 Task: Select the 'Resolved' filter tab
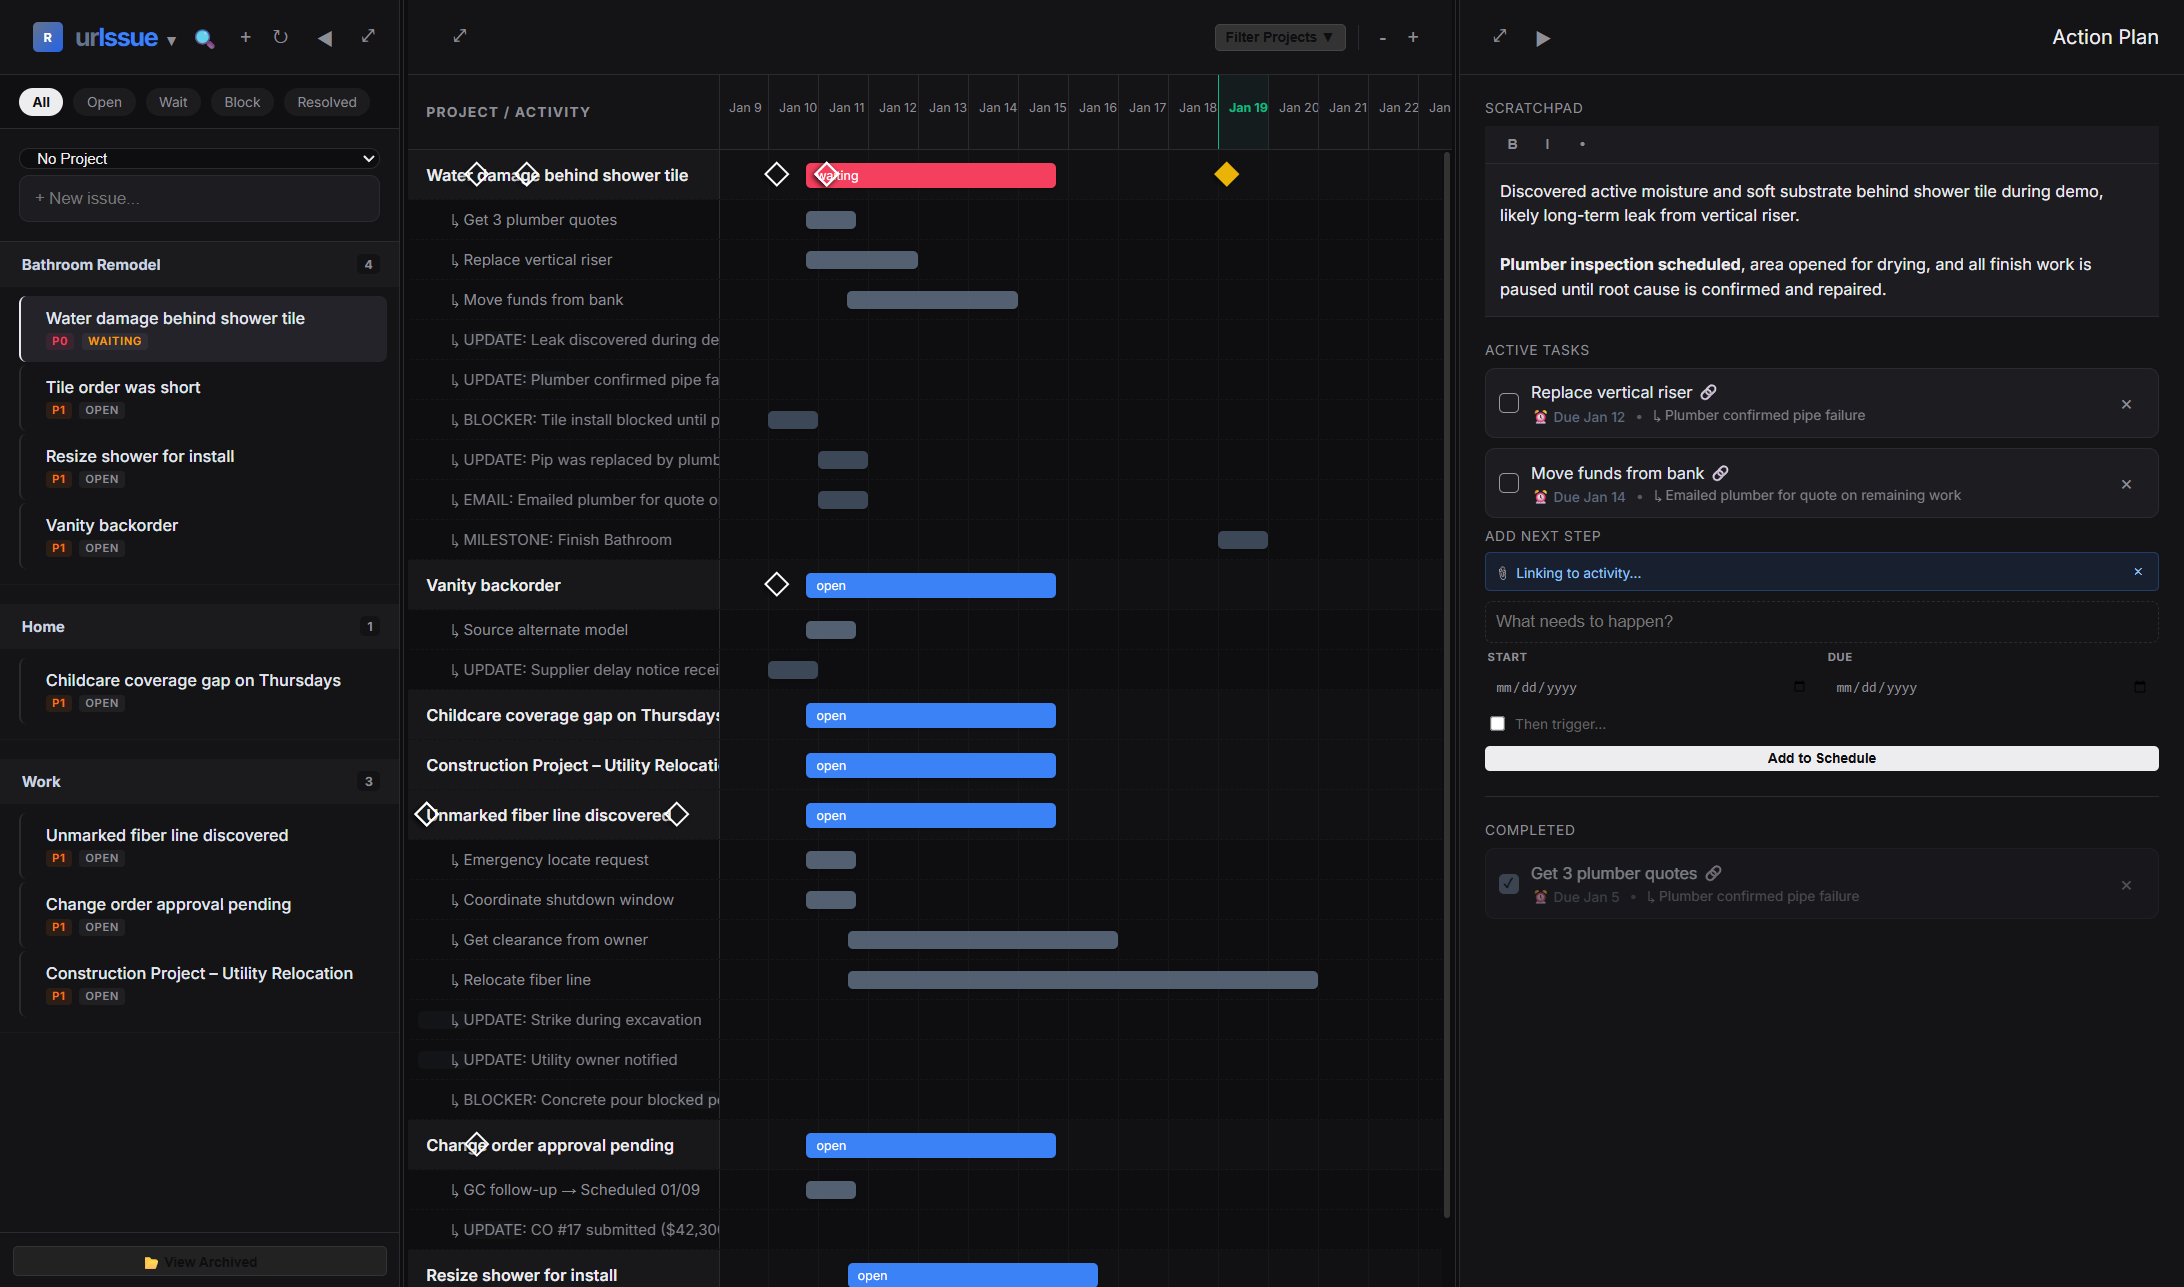[x=327, y=101]
